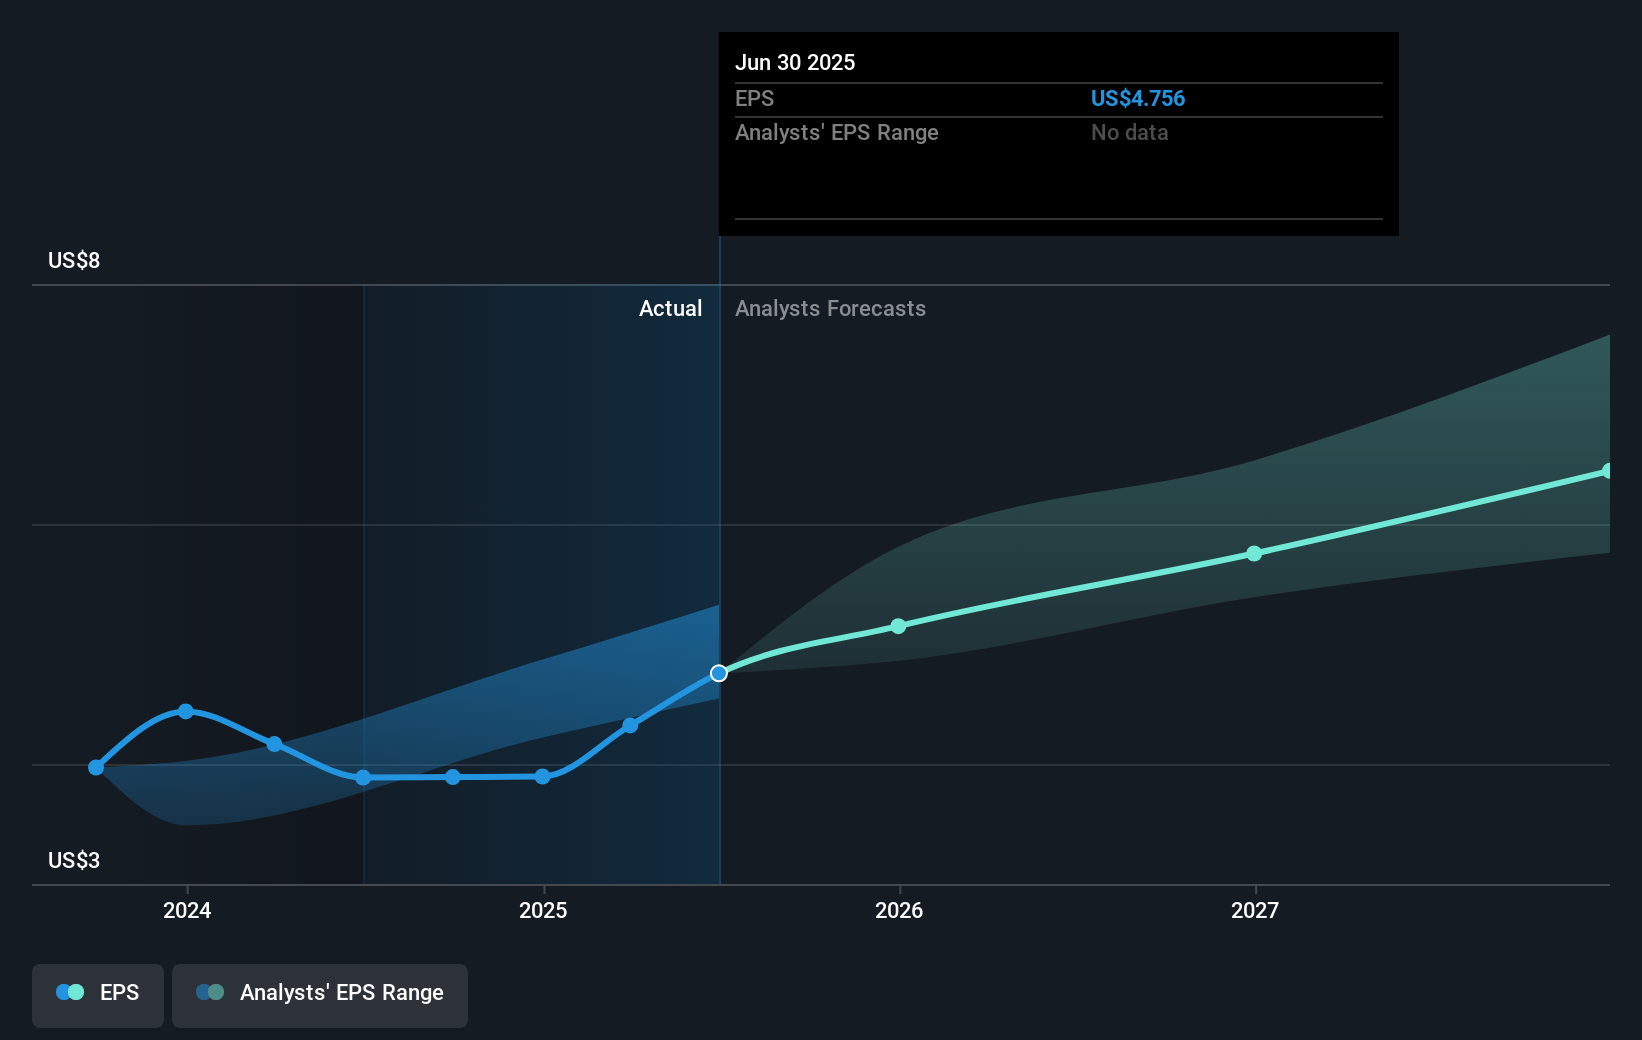Expand the Jun 30 2025 tooltip details
1642x1040 pixels.
pos(796,62)
